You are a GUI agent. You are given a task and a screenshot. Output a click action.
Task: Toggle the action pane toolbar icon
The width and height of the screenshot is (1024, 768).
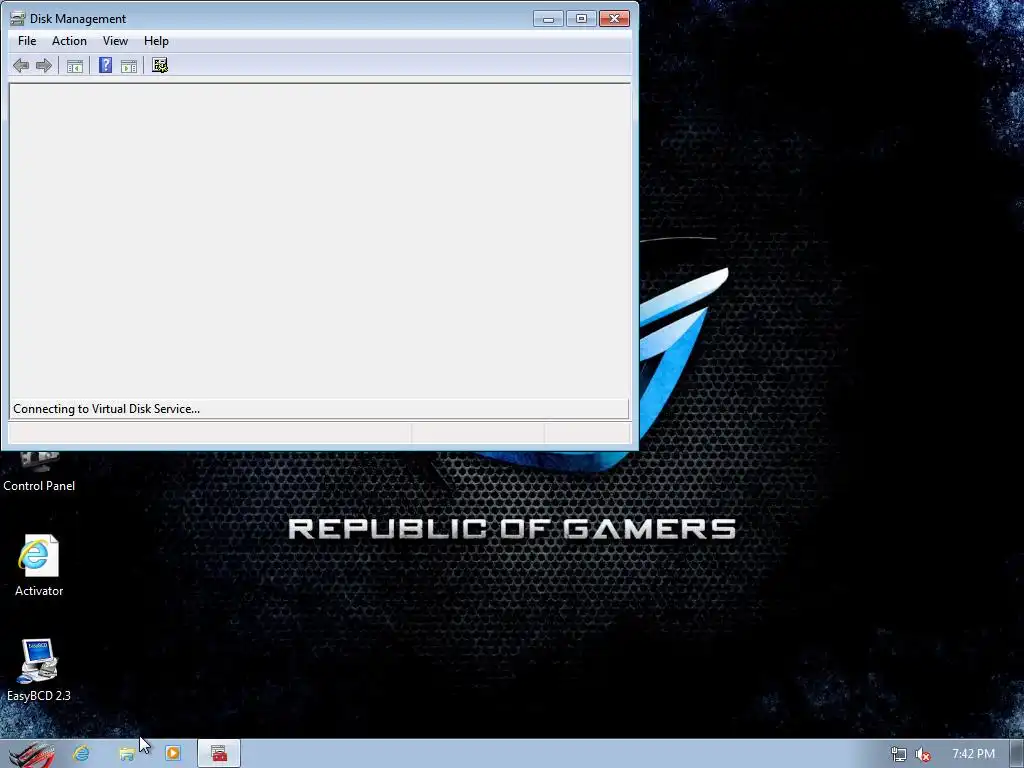pos(129,65)
